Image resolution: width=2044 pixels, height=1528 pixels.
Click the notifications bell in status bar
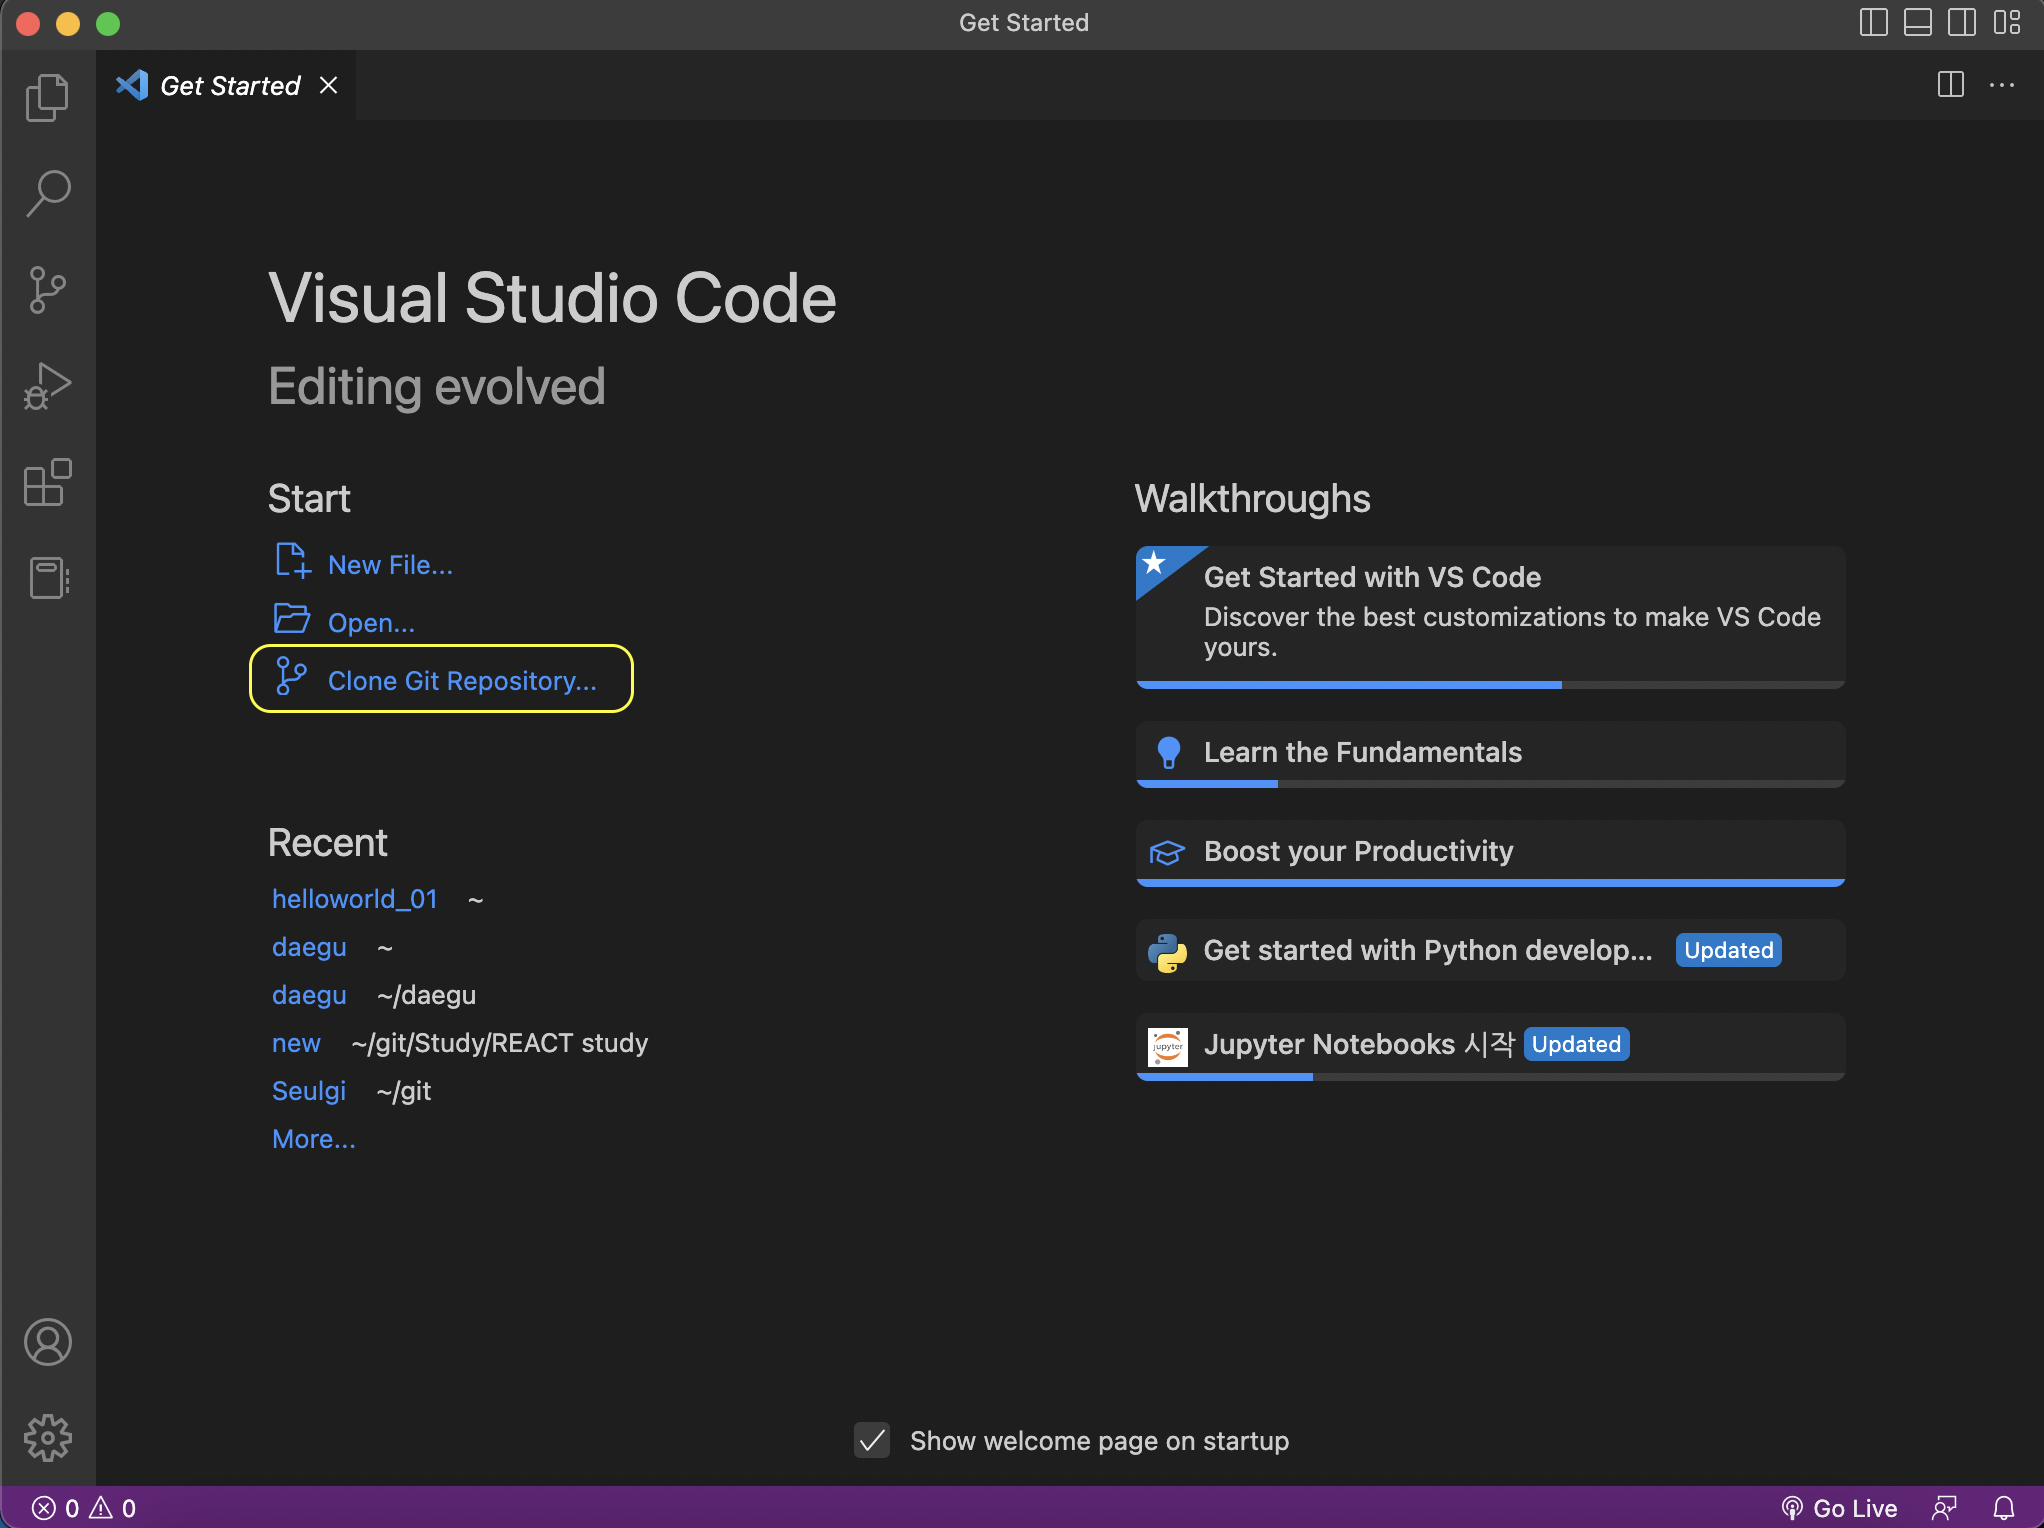[2004, 1508]
